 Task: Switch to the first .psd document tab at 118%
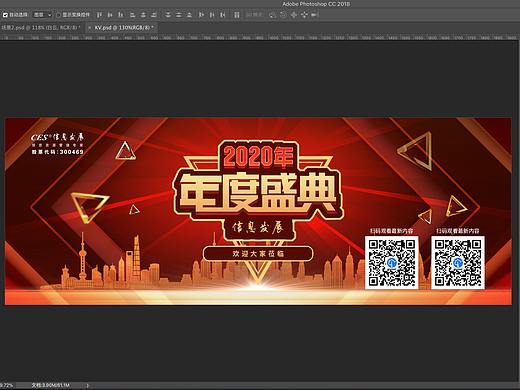[41, 28]
